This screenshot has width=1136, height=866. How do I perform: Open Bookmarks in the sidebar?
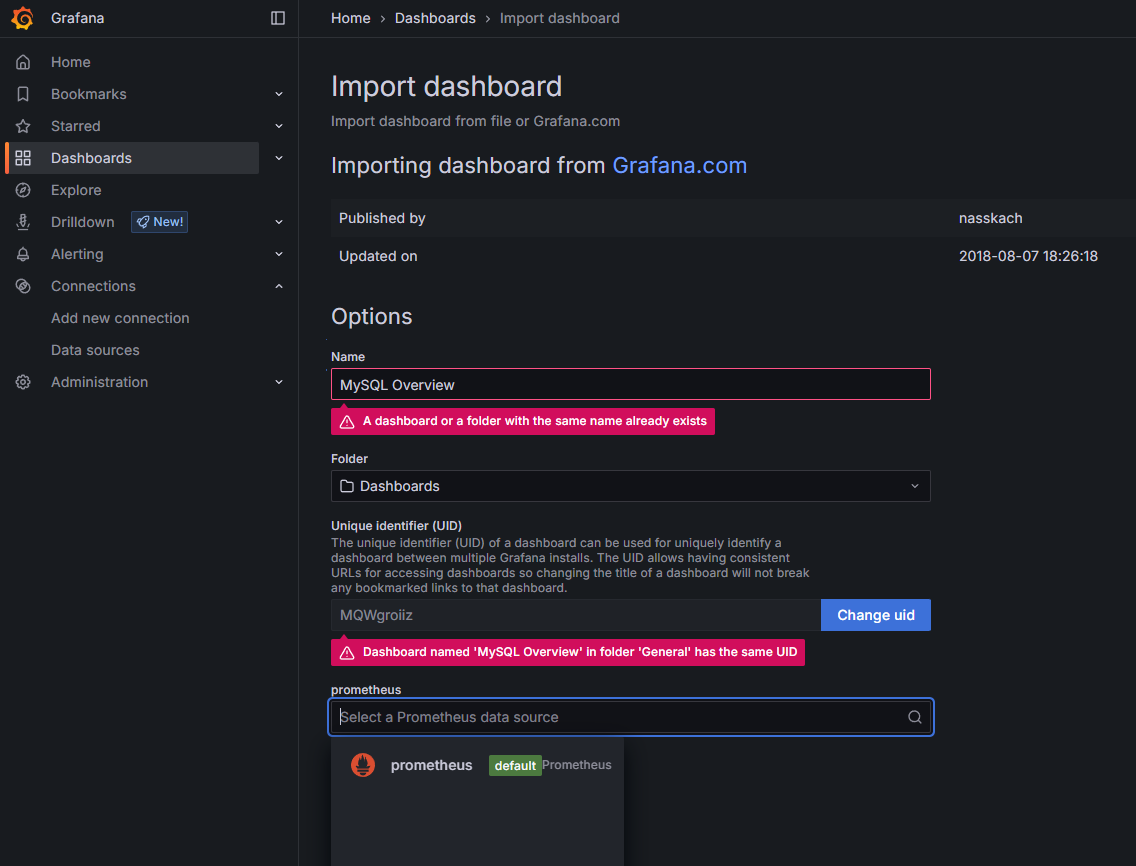coord(88,94)
